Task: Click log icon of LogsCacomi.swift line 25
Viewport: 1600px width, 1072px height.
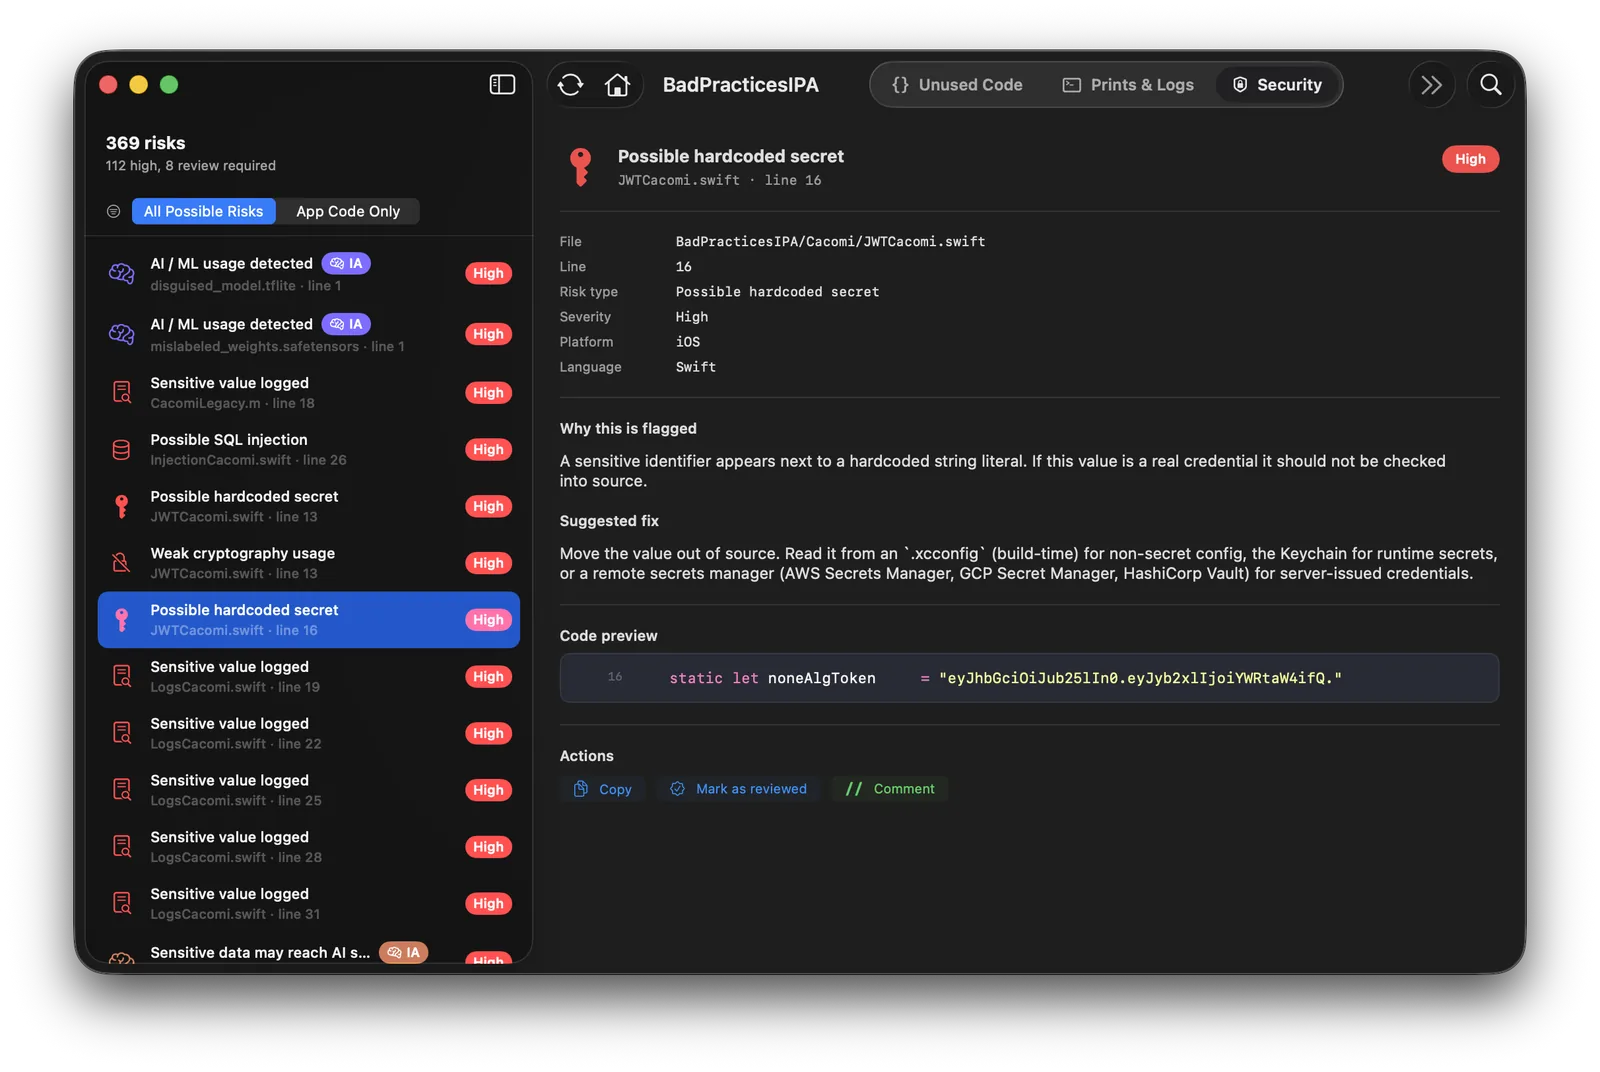Action: point(121,790)
